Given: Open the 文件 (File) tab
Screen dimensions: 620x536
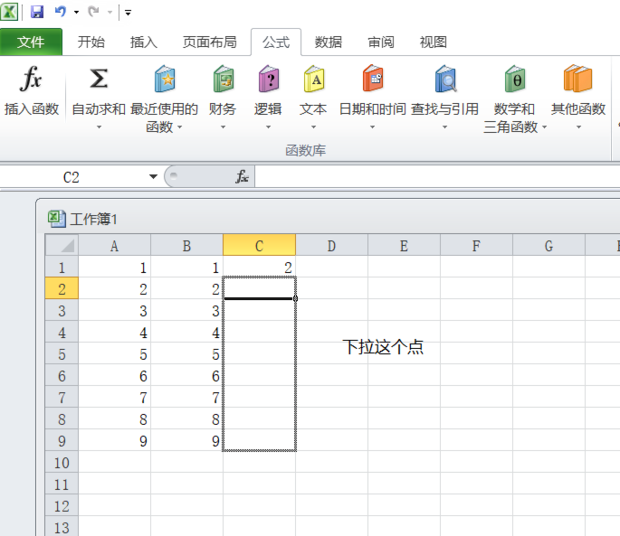Looking at the screenshot, I should pyautogui.click(x=31, y=42).
